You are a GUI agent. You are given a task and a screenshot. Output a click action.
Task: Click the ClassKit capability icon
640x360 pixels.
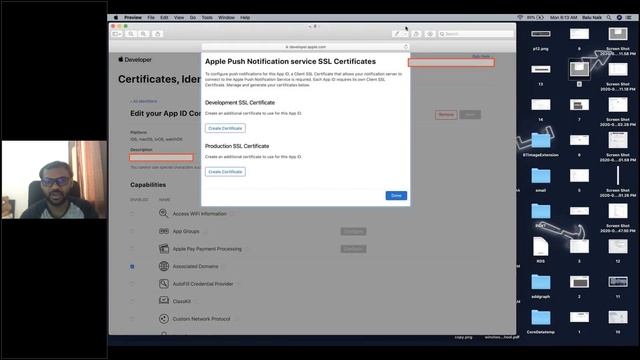point(163,301)
